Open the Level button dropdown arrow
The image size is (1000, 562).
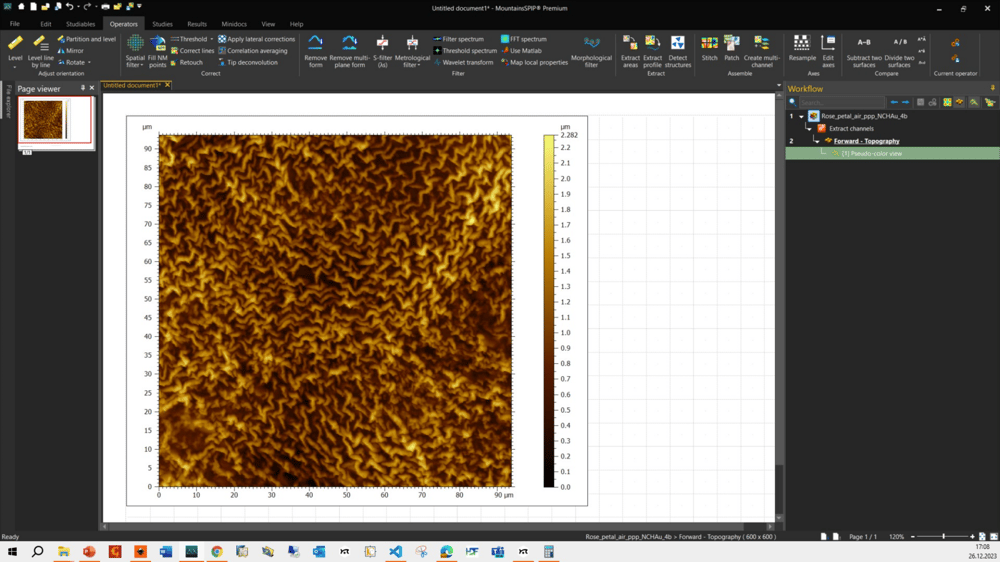tap(15, 66)
